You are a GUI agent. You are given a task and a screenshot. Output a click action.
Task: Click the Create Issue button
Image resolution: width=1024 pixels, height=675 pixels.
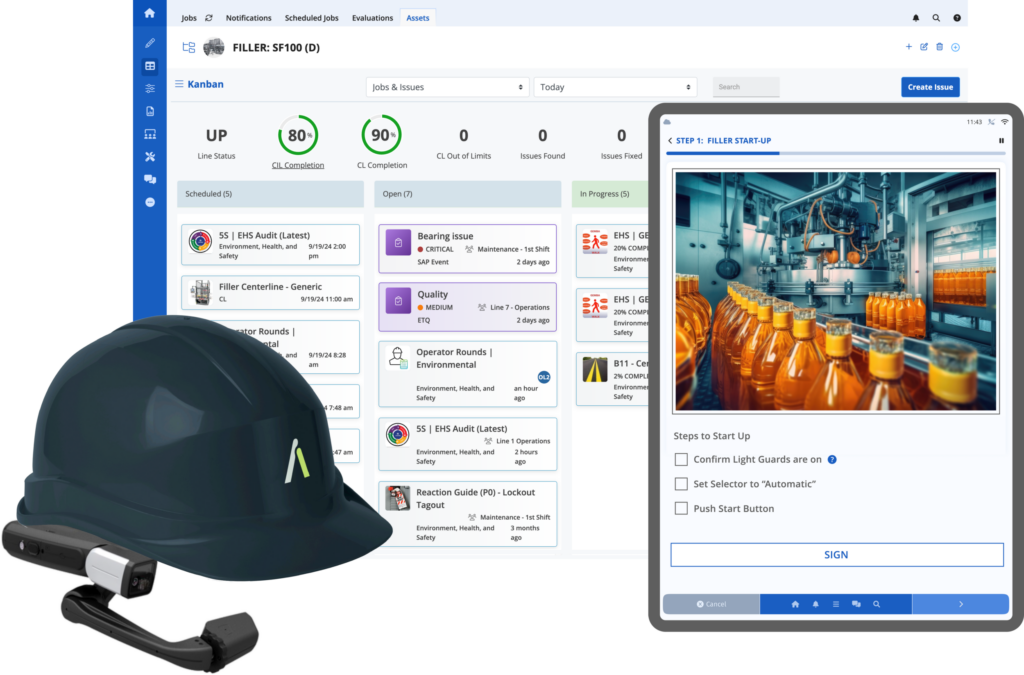(x=930, y=87)
